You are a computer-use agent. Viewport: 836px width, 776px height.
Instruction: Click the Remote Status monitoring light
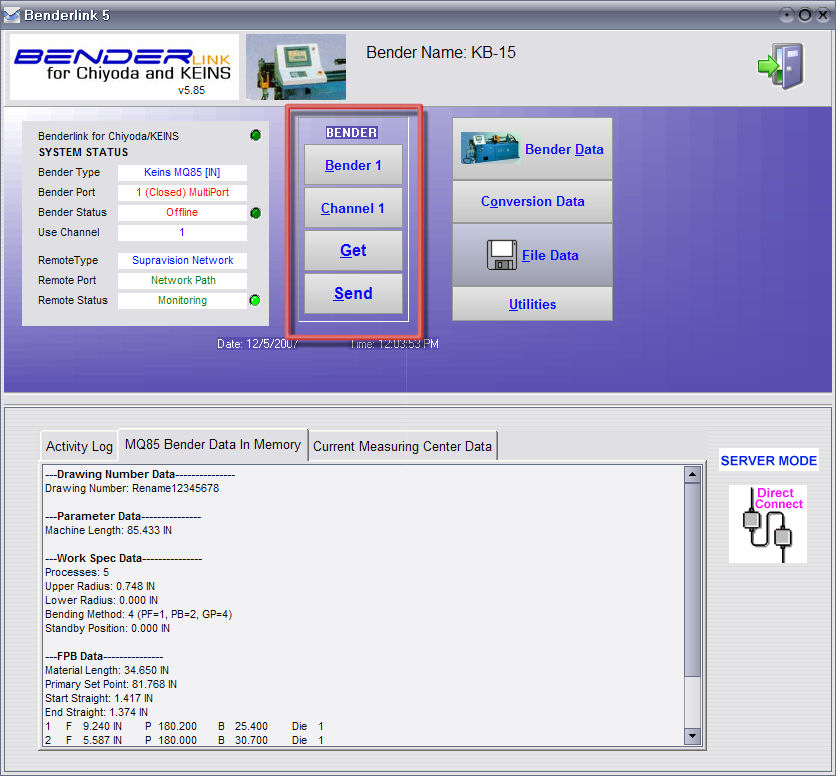coord(255,301)
